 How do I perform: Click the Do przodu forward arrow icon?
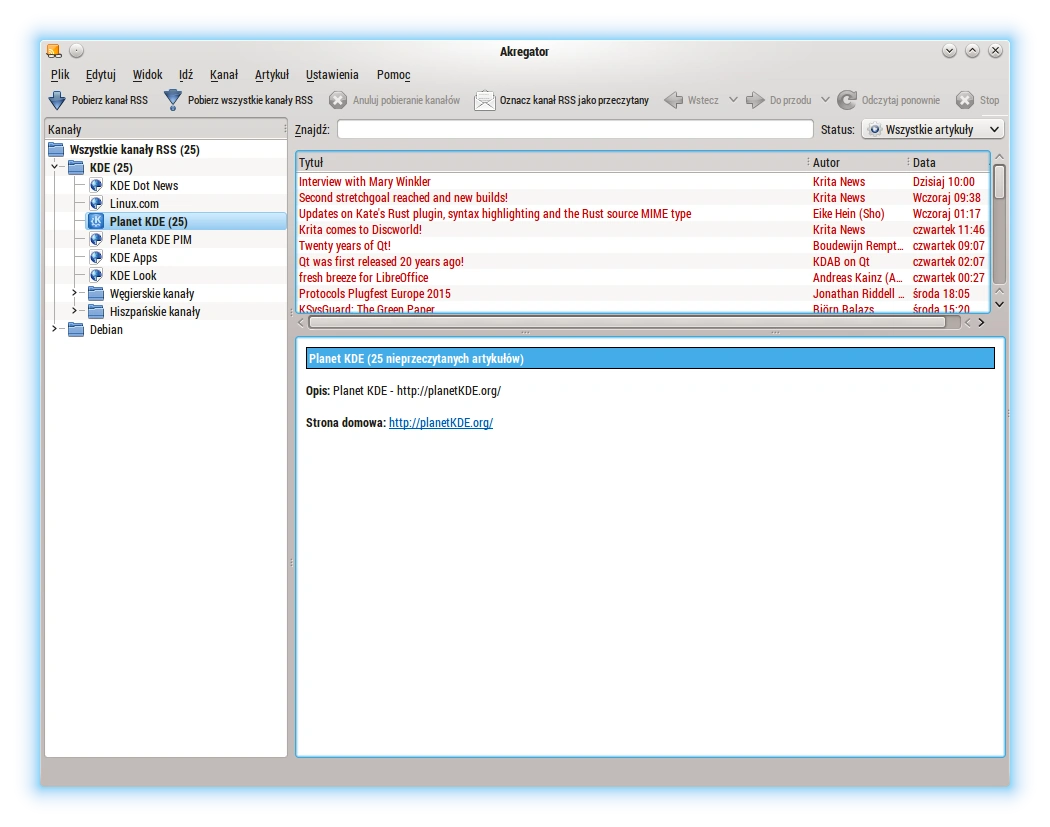755,100
